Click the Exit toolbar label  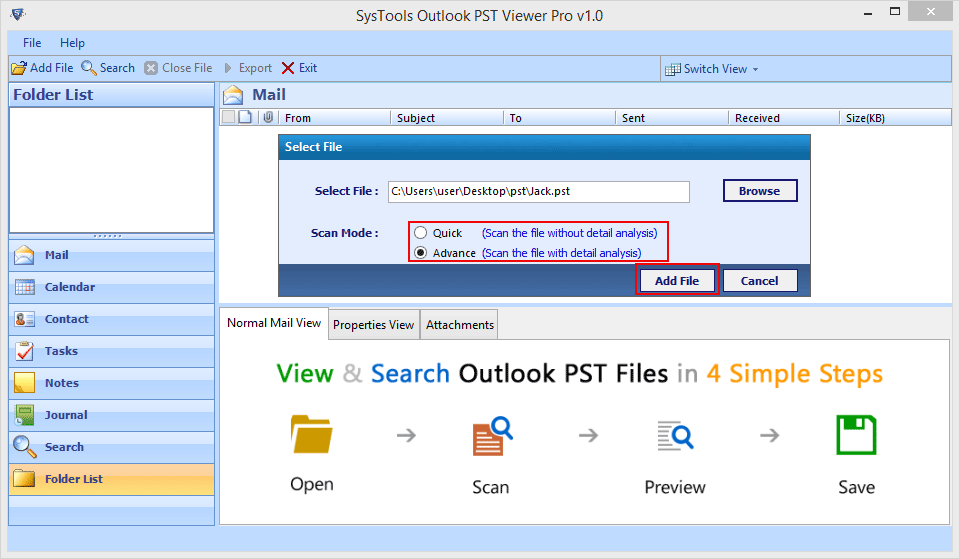(x=308, y=68)
